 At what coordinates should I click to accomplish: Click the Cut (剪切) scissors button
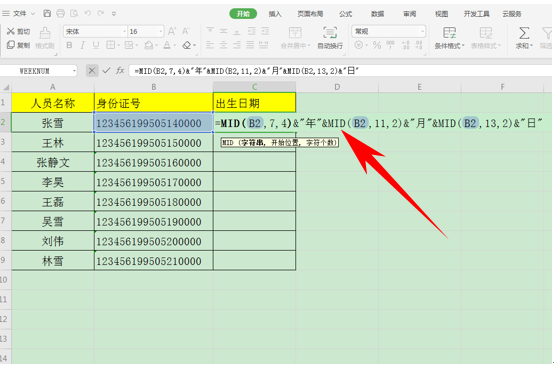18,31
